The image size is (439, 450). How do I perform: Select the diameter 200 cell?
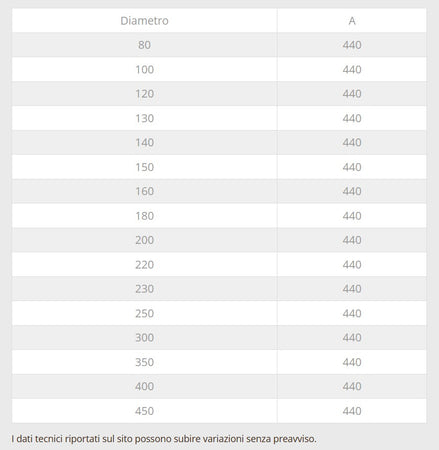pos(144,240)
